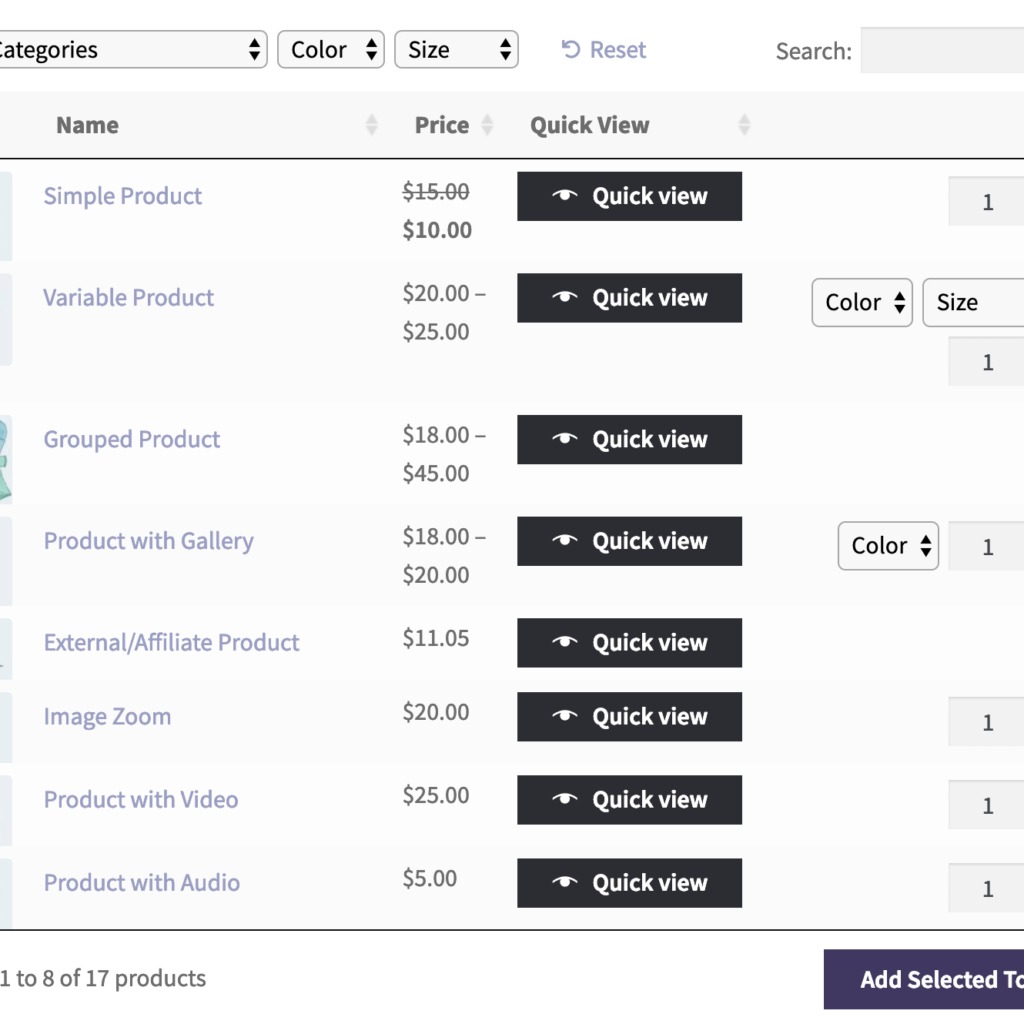Open Quick view for Product with Audio
The image size is (1024, 1024).
(629, 883)
